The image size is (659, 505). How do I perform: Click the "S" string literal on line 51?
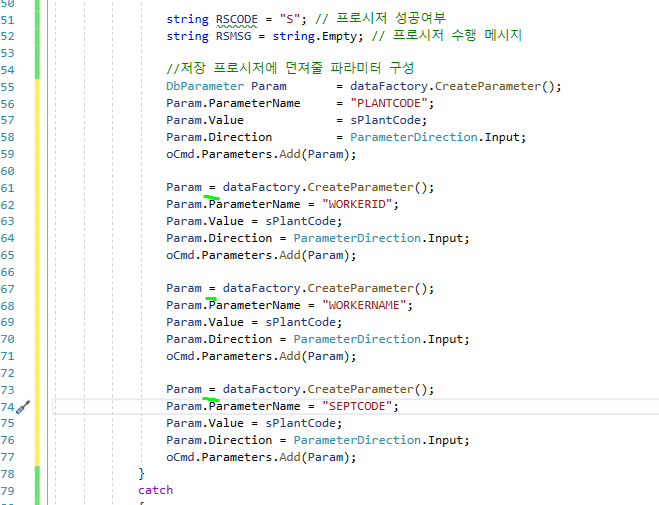[x=290, y=19]
